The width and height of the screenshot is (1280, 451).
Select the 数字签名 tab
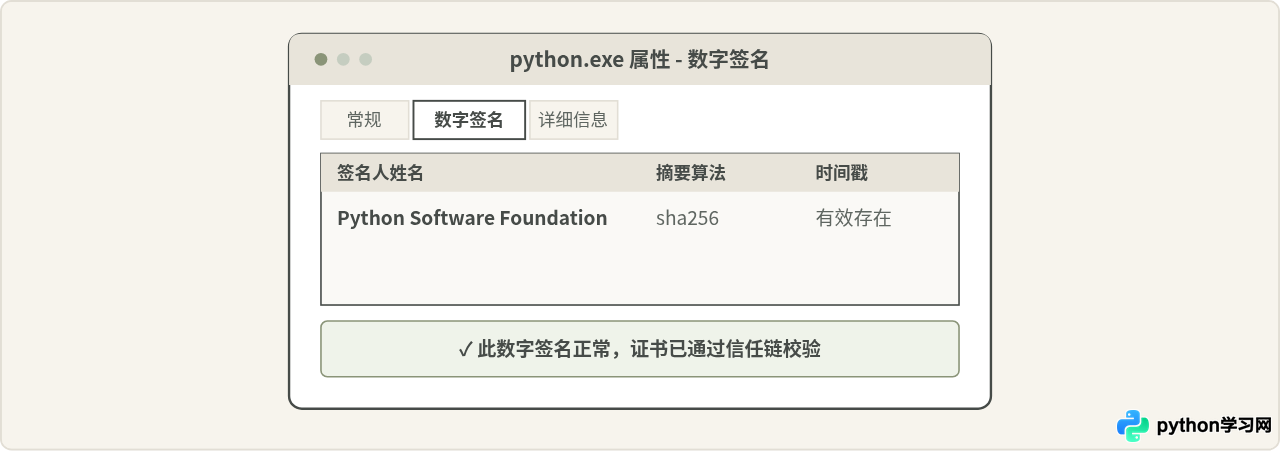[469, 120]
